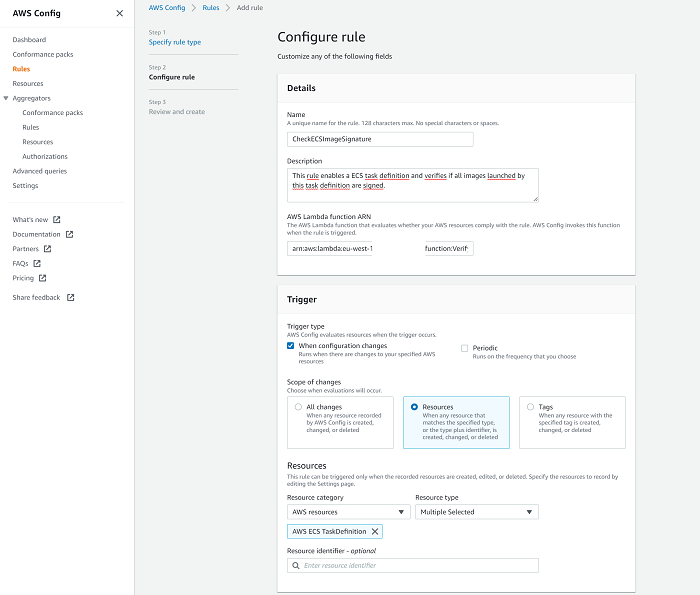Open Authorizations under Aggregators
The height and width of the screenshot is (595, 700).
pos(45,157)
